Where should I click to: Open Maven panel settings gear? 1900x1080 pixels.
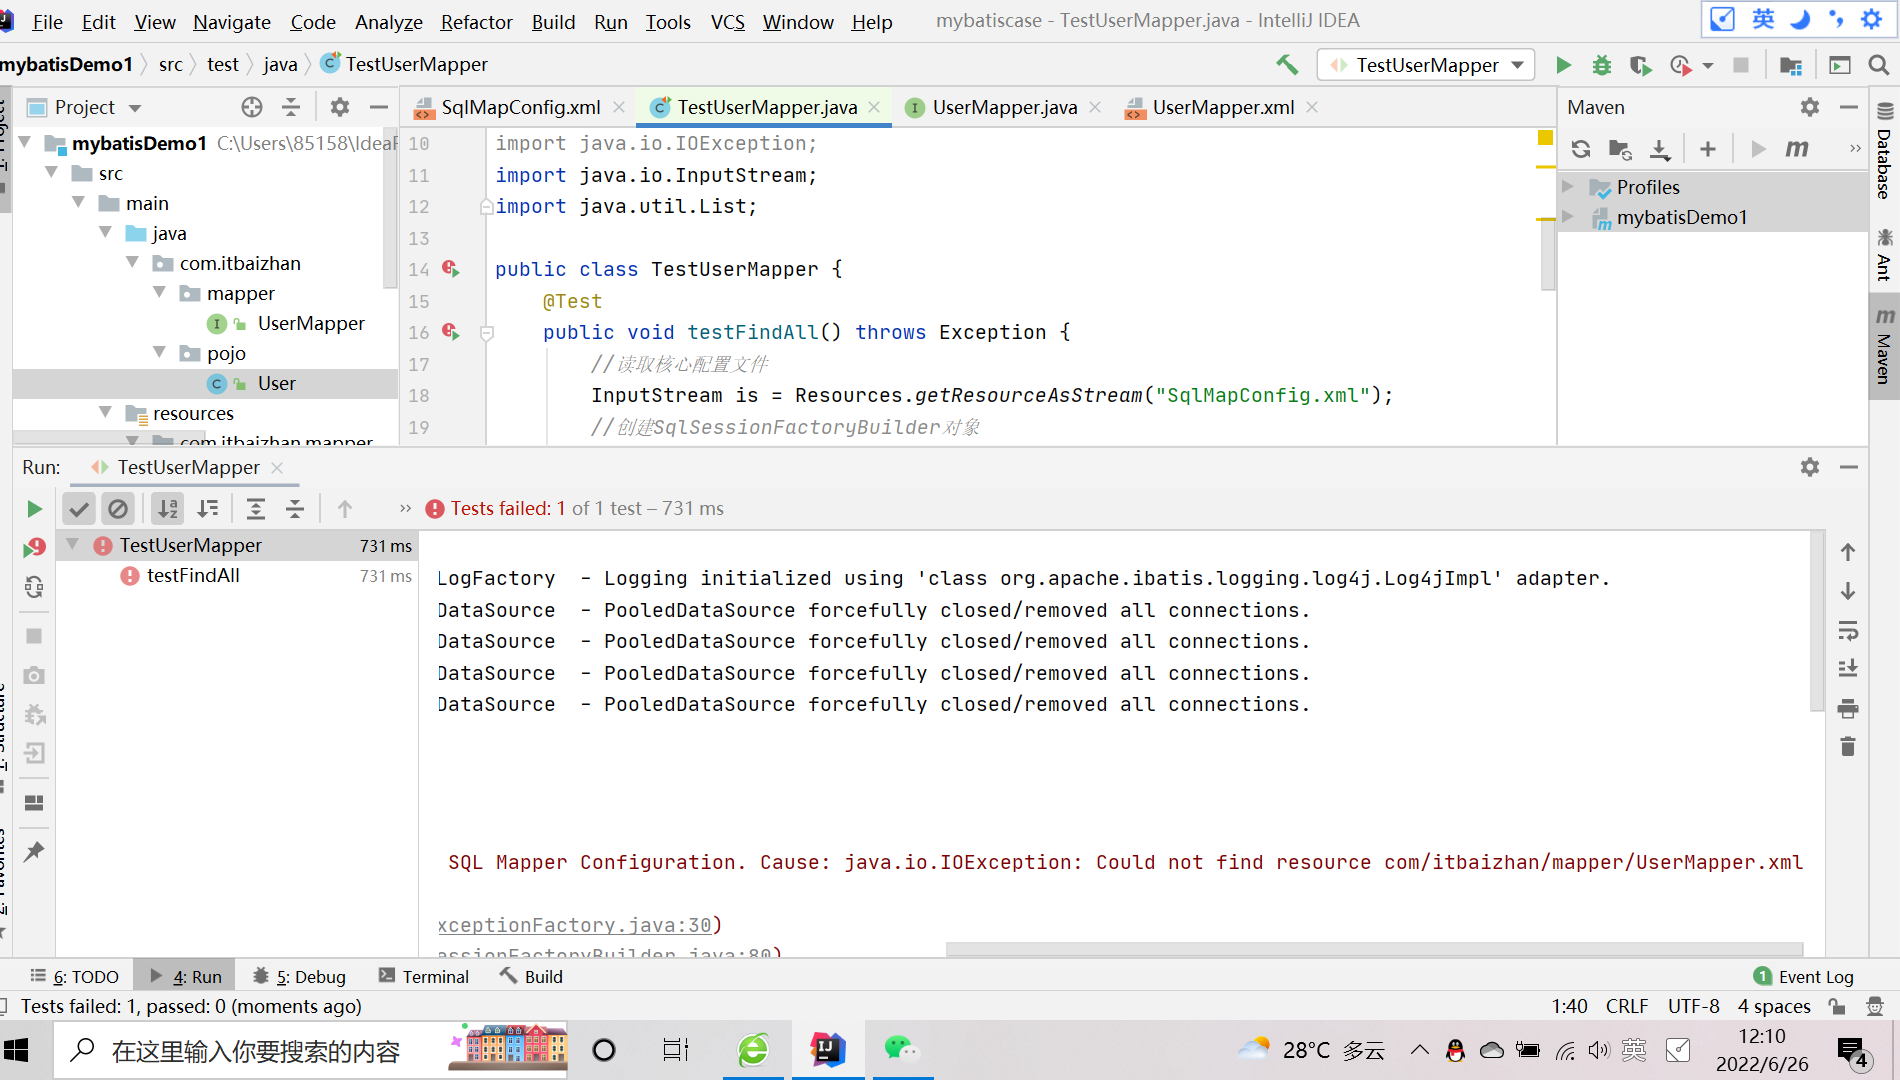(1810, 107)
